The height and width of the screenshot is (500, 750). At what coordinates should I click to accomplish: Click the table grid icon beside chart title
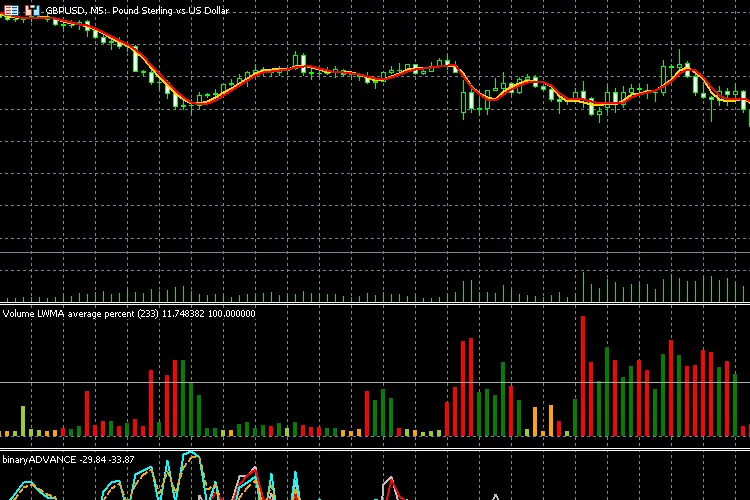coord(11,10)
